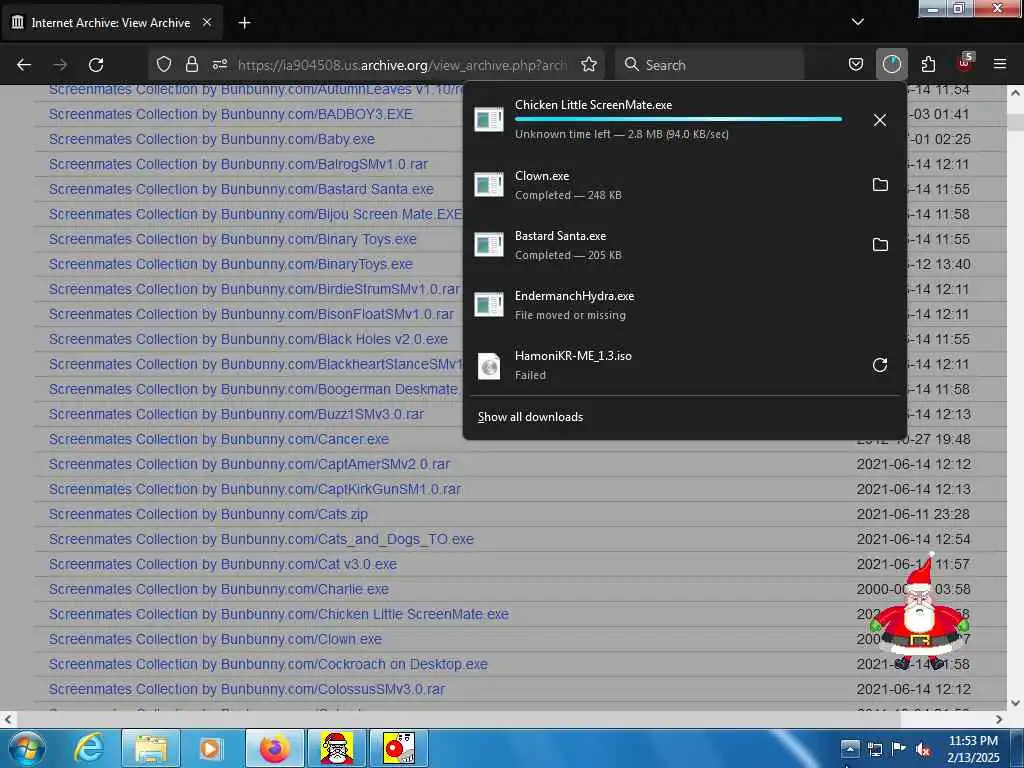Image resolution: width=1024 pixels, height=768 pixels.
Task: Open the Chicken Little ScreenMate.exe page link
Action: tap(279, 614)
